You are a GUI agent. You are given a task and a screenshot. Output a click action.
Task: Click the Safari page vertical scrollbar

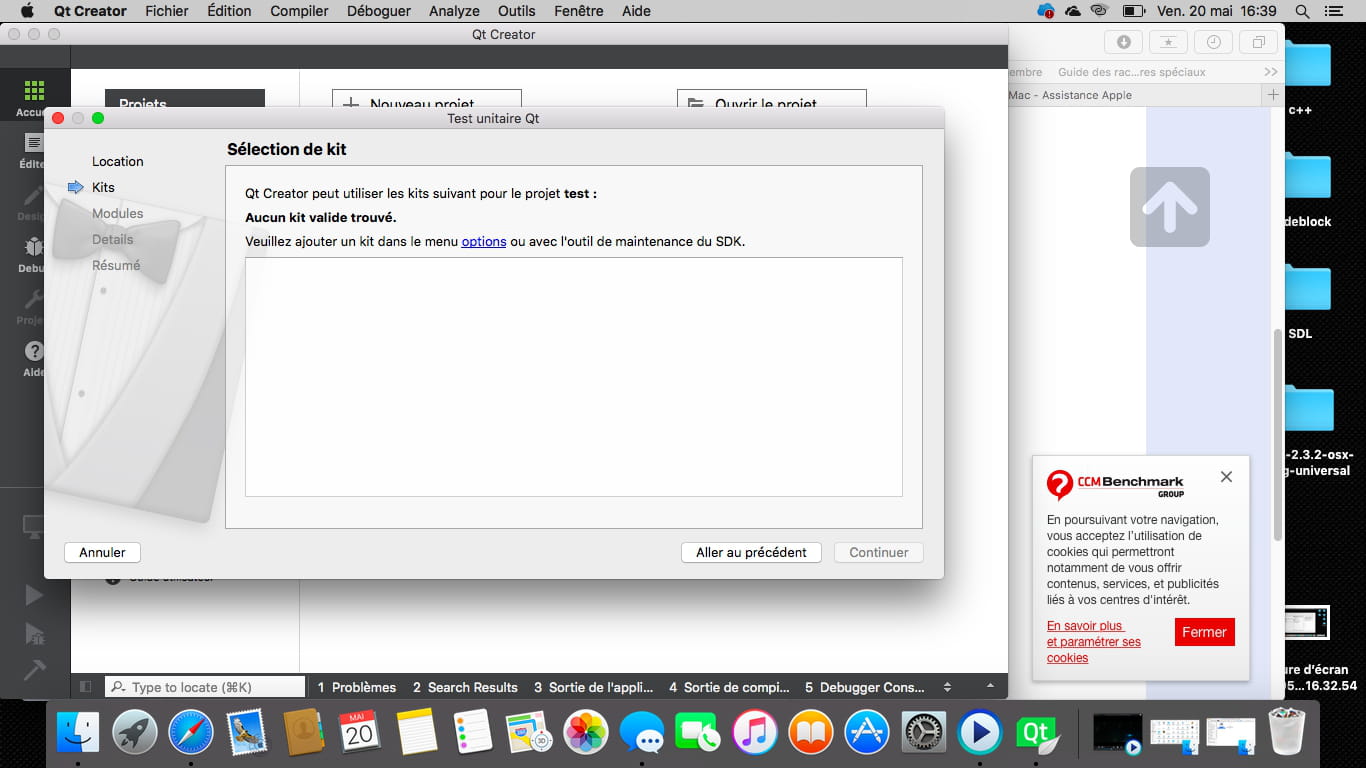click(1277, 435)
